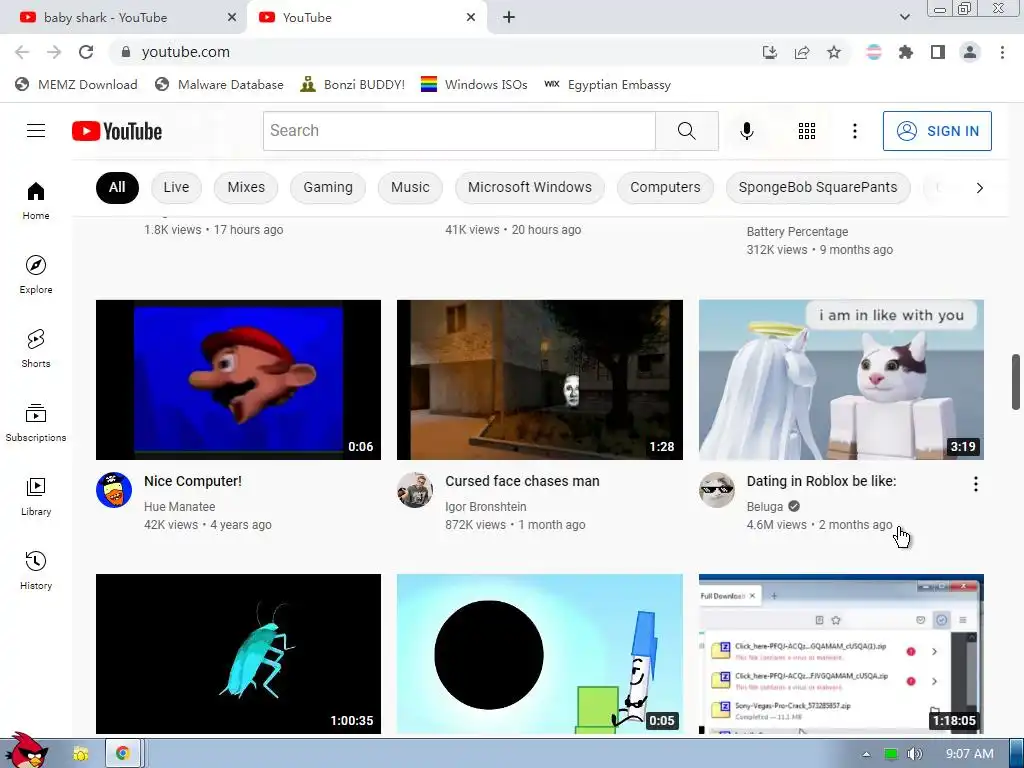Click the Hue Manatee channel name
Viewport: 1024px width, 768px height.
[180, 507]
